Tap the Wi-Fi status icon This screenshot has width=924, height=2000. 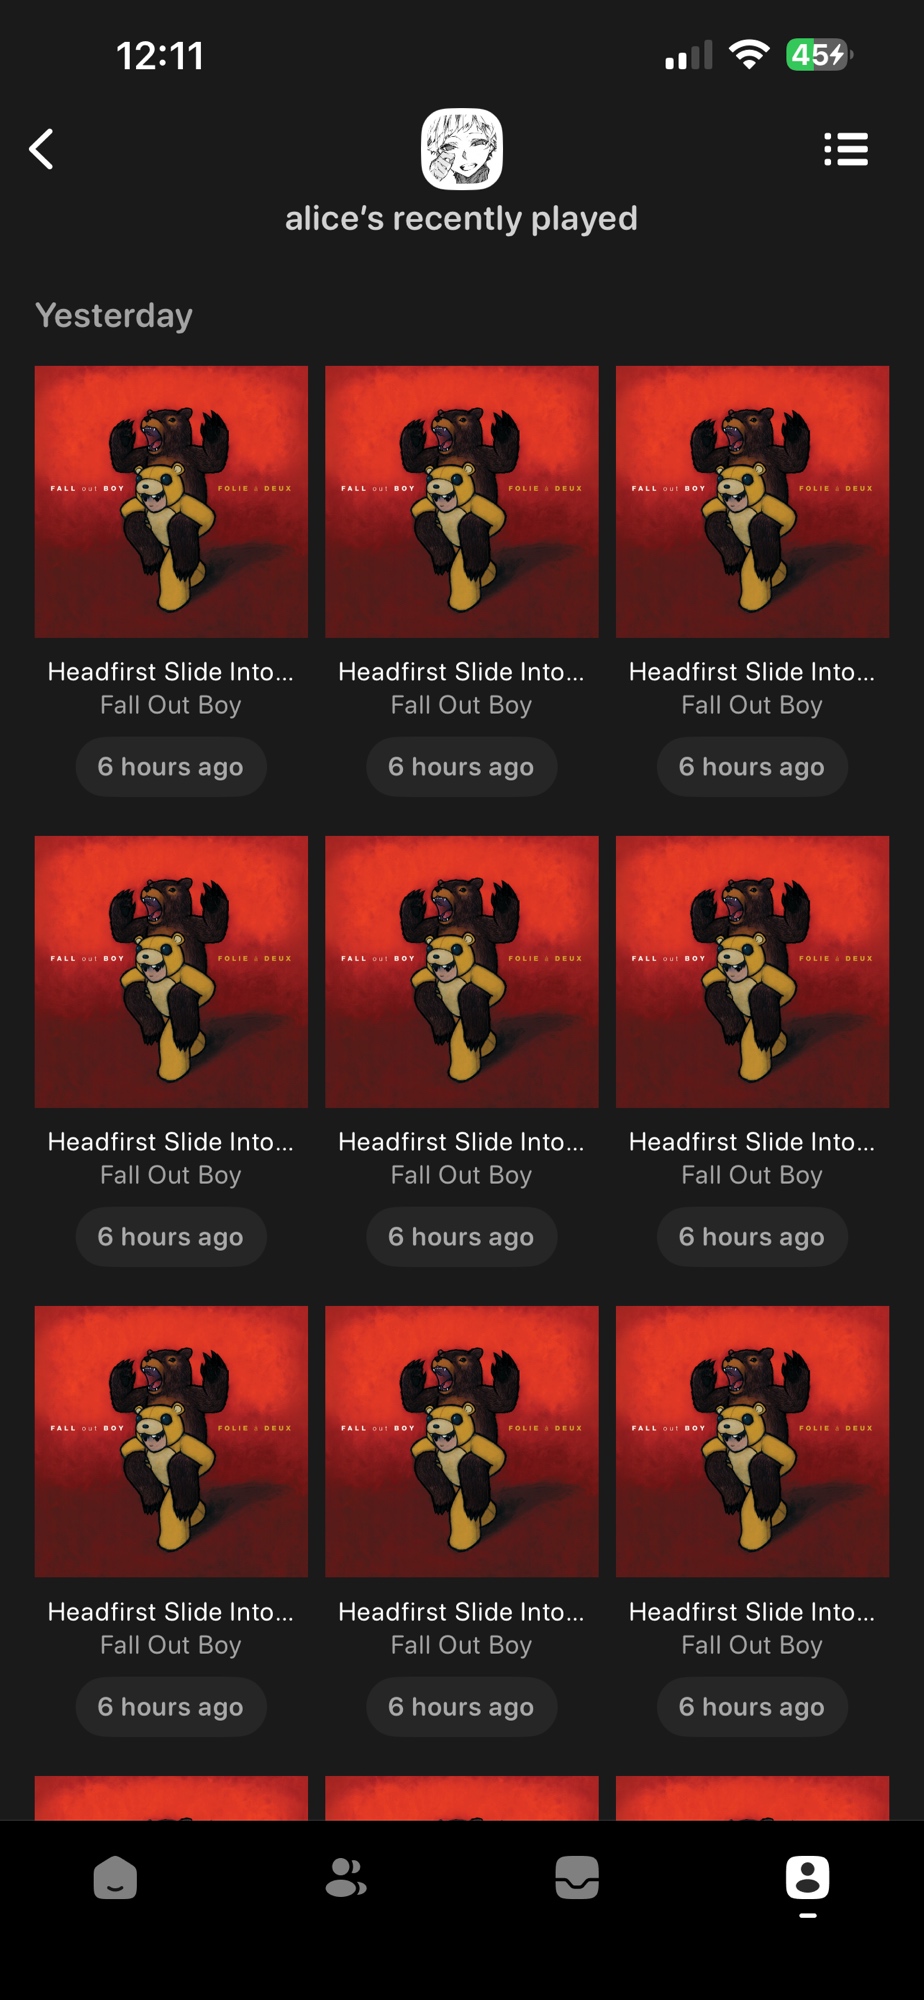click(749, 54)
